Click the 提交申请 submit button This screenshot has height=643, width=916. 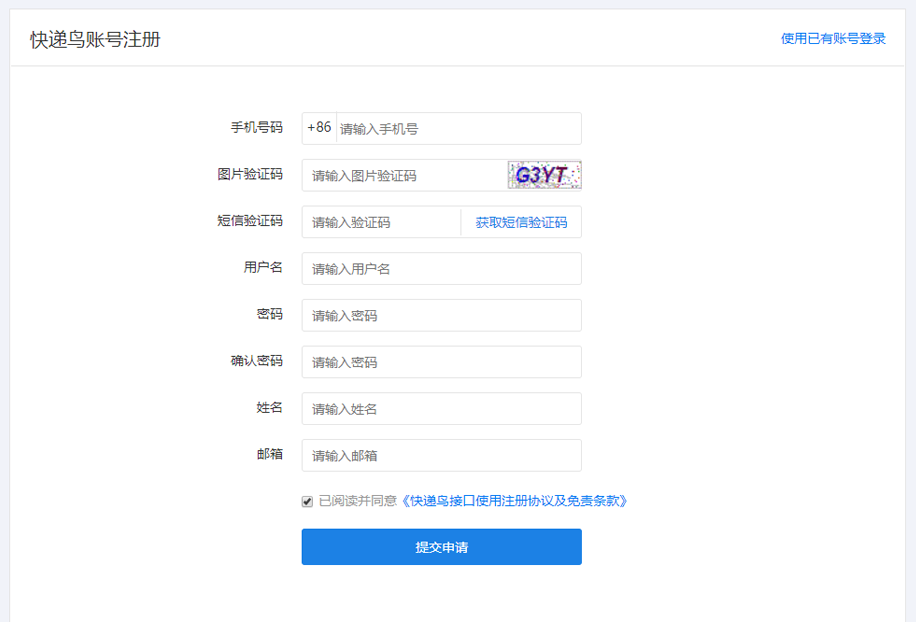point(441,547)
